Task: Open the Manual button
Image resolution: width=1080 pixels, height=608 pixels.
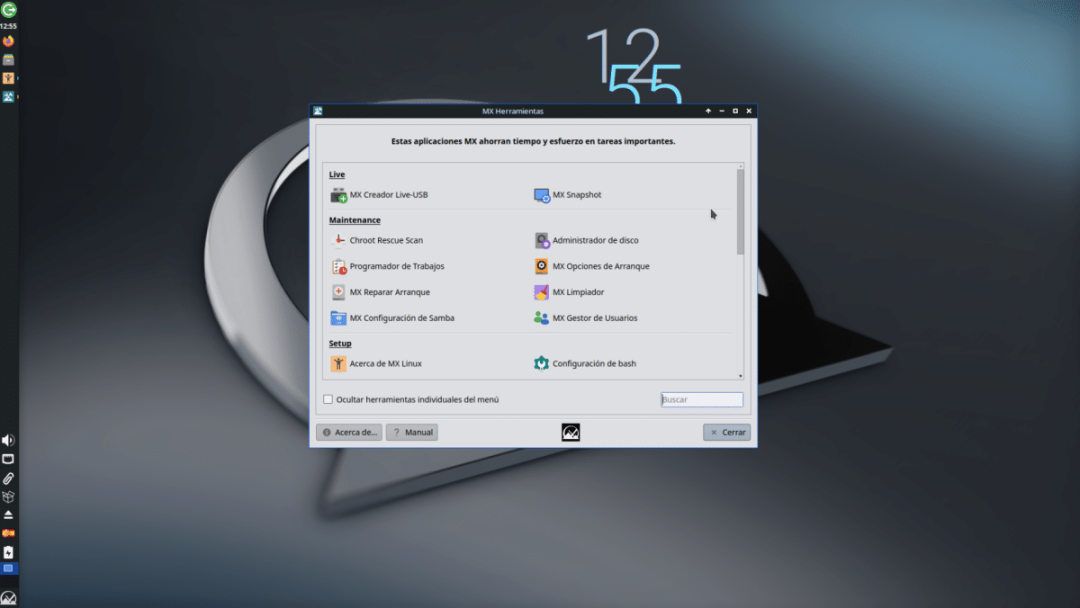Action: 412,432
